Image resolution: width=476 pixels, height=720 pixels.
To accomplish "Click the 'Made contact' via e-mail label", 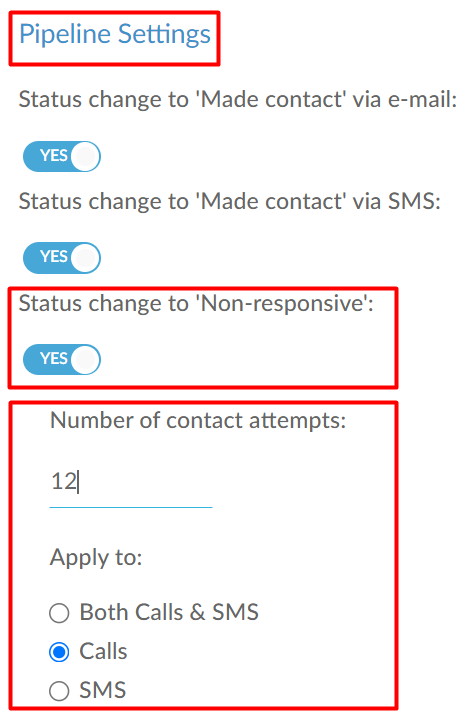I will 238,100.
